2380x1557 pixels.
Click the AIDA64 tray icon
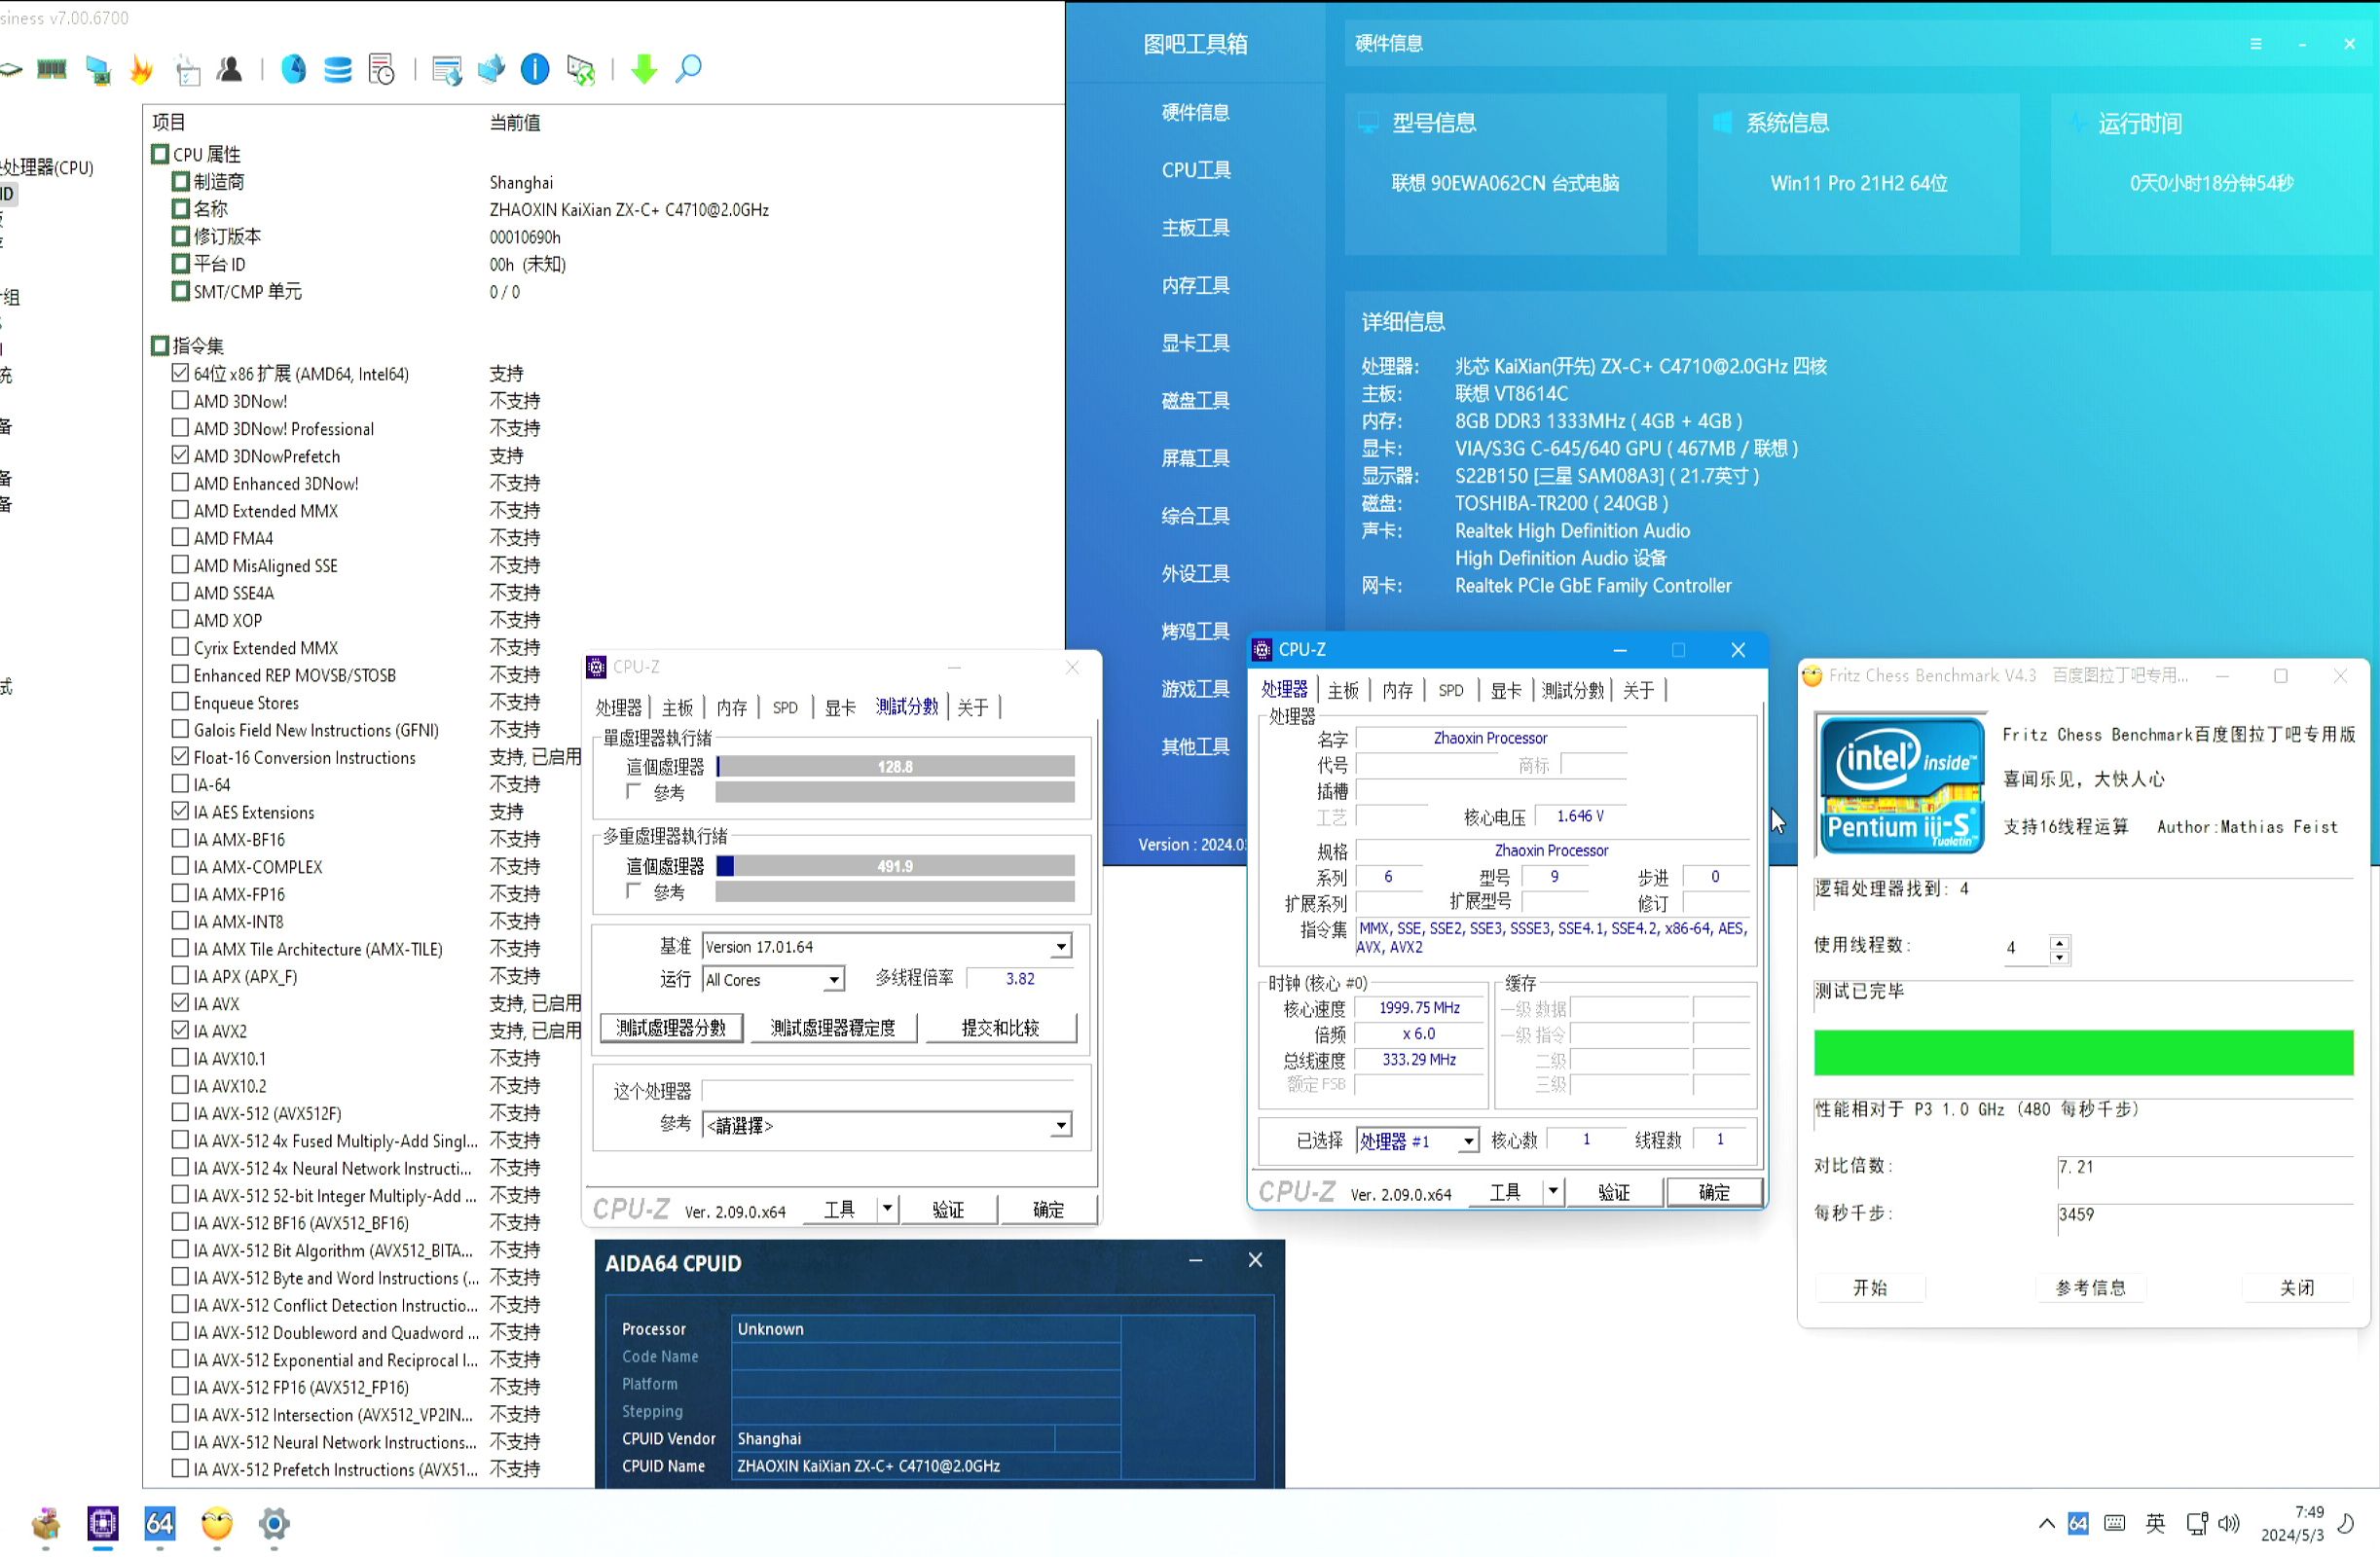2078,1524
